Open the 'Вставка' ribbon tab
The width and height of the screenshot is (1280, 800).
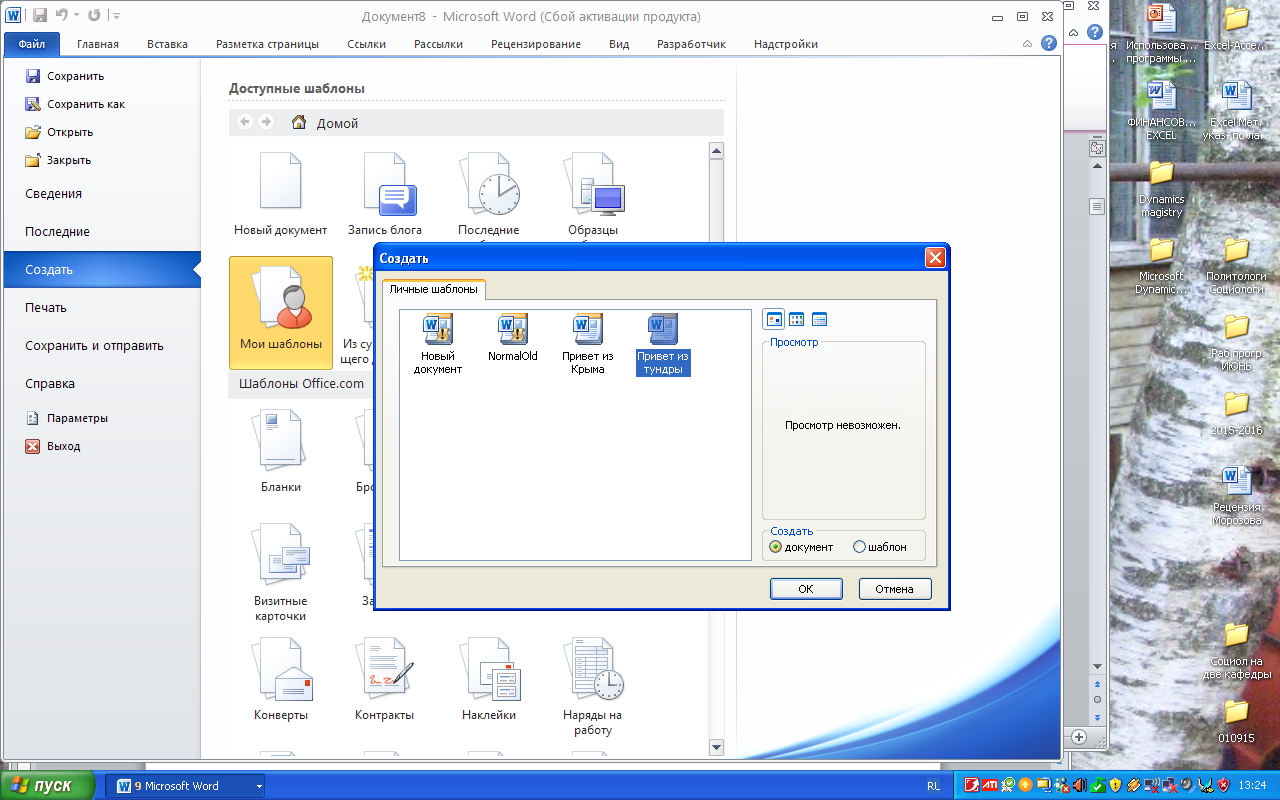pyautogui.click(x=167, y=44)
